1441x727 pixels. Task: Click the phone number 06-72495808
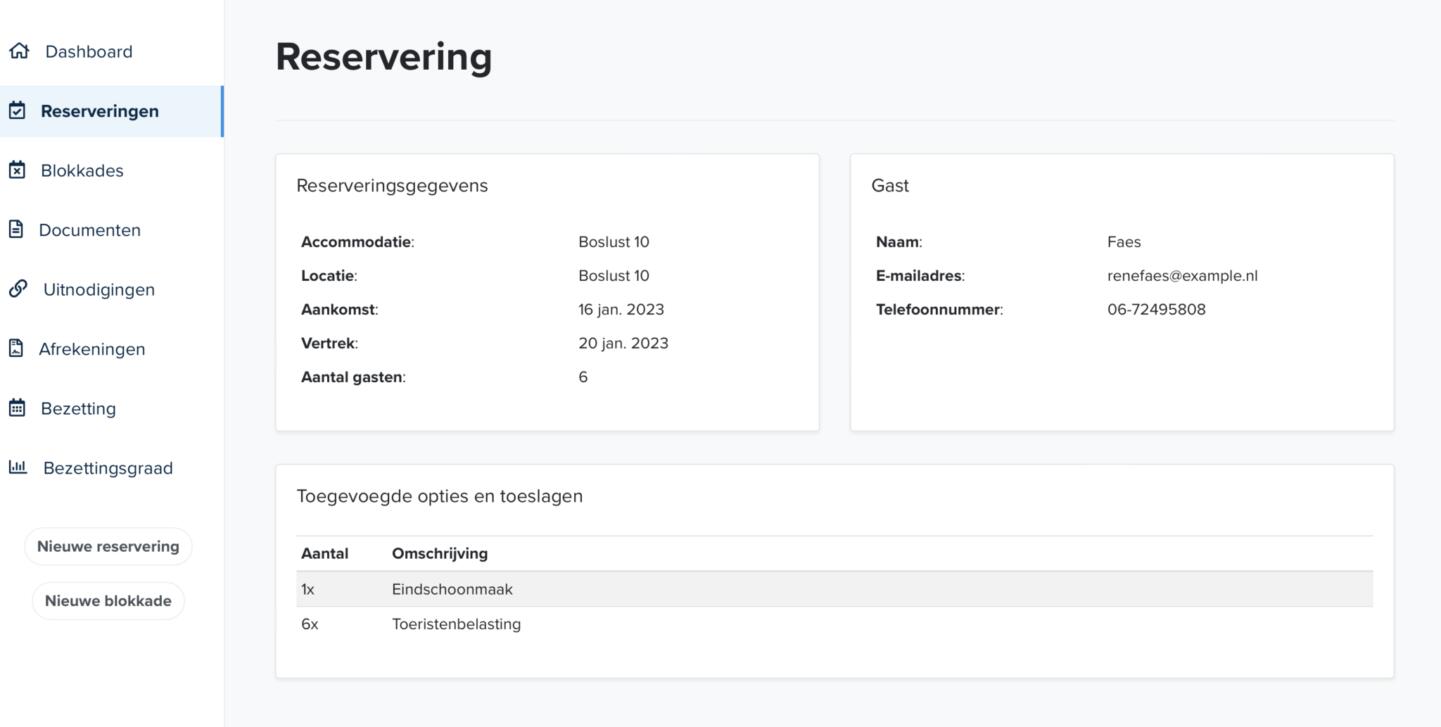[1156, 310]
